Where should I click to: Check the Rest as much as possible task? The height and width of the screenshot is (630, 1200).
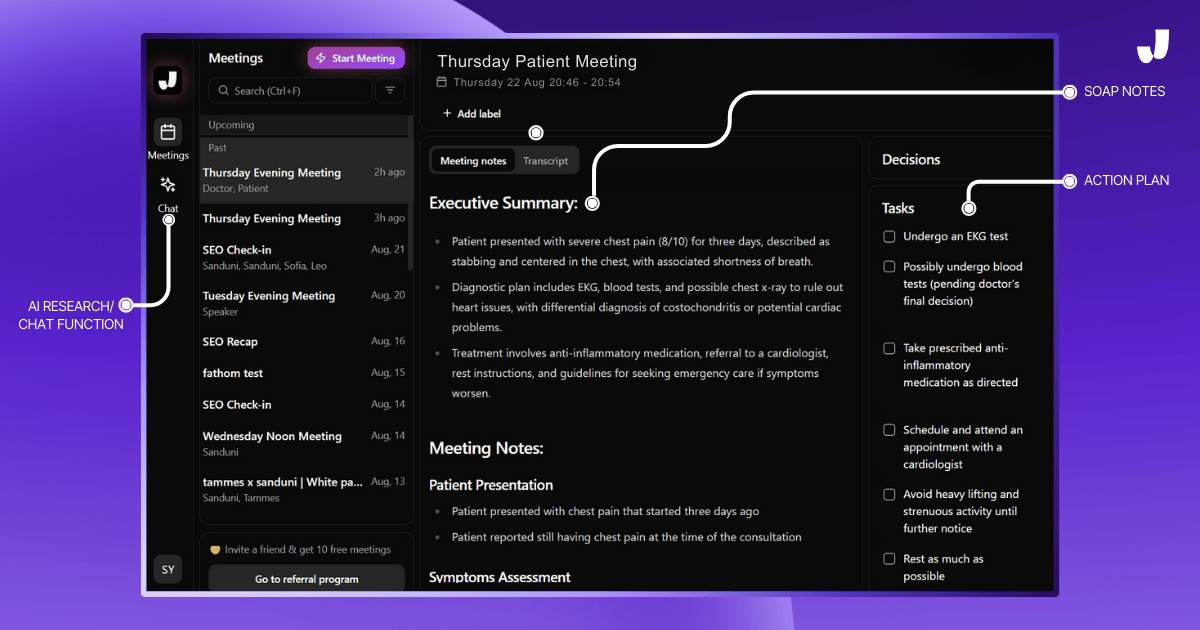(889, 559)
